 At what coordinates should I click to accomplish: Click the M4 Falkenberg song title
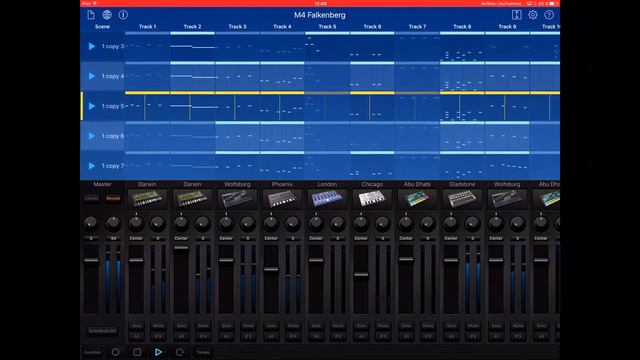coord(320,15)
